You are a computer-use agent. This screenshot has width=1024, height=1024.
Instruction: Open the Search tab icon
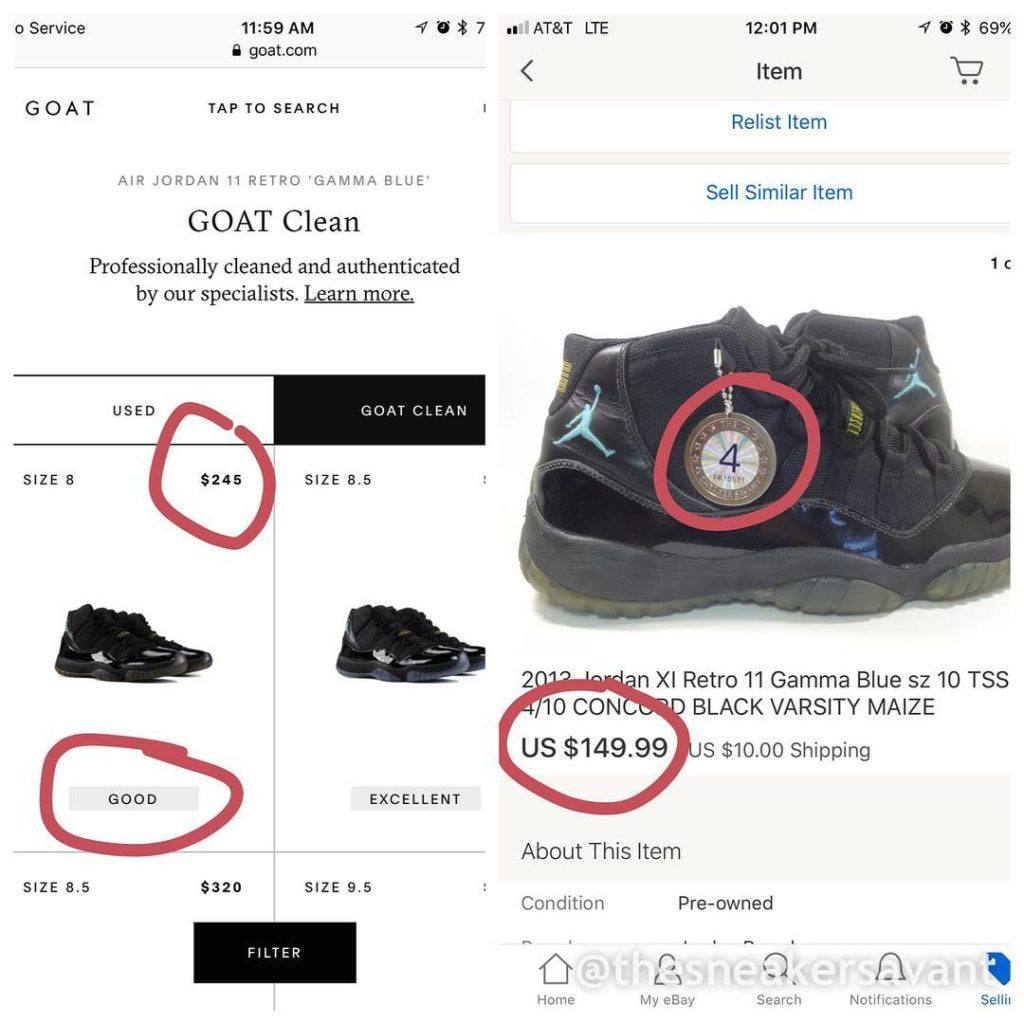click(778, 970)
